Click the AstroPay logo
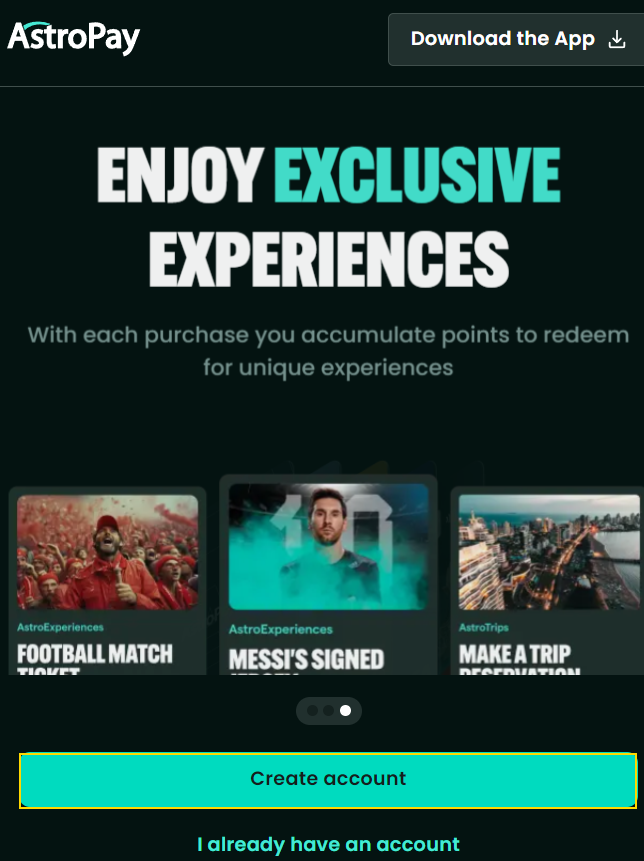Image resolution: width=644 pixels, height=861 pixels. tap(74, 38)
